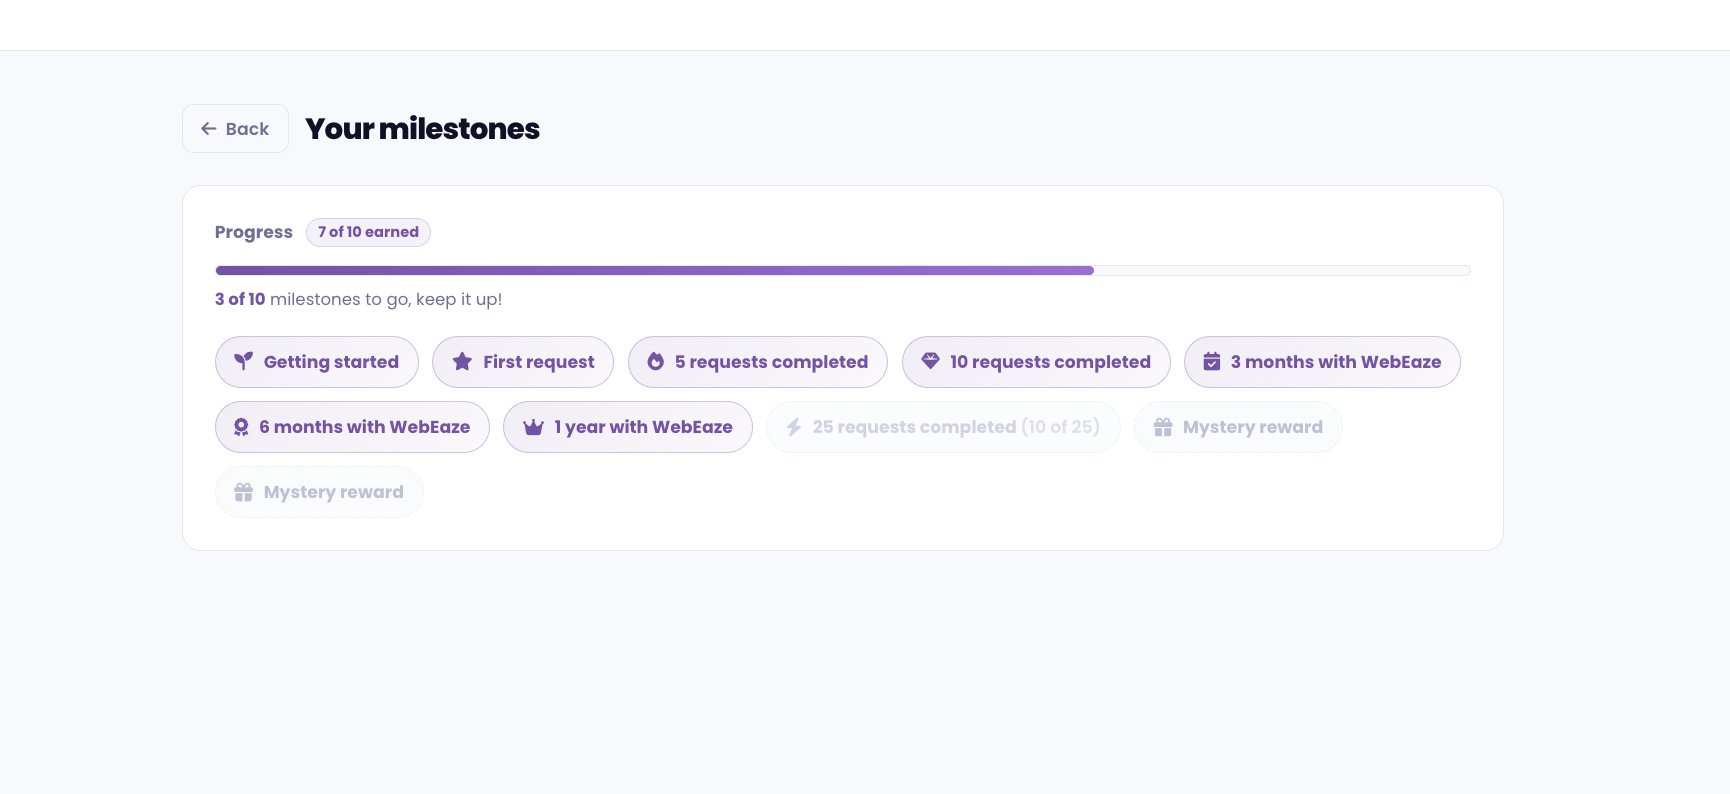Viewport: 1730px width, 794px height.
Task: Click the flame icon on 5 requests completed
Action: pyautogui.click(x=656, y=361)
